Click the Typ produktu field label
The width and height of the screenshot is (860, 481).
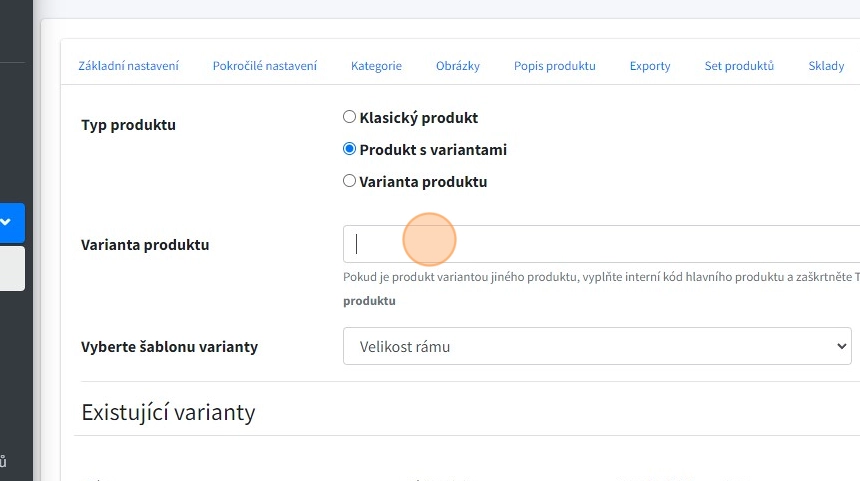(x=128, y=125)
